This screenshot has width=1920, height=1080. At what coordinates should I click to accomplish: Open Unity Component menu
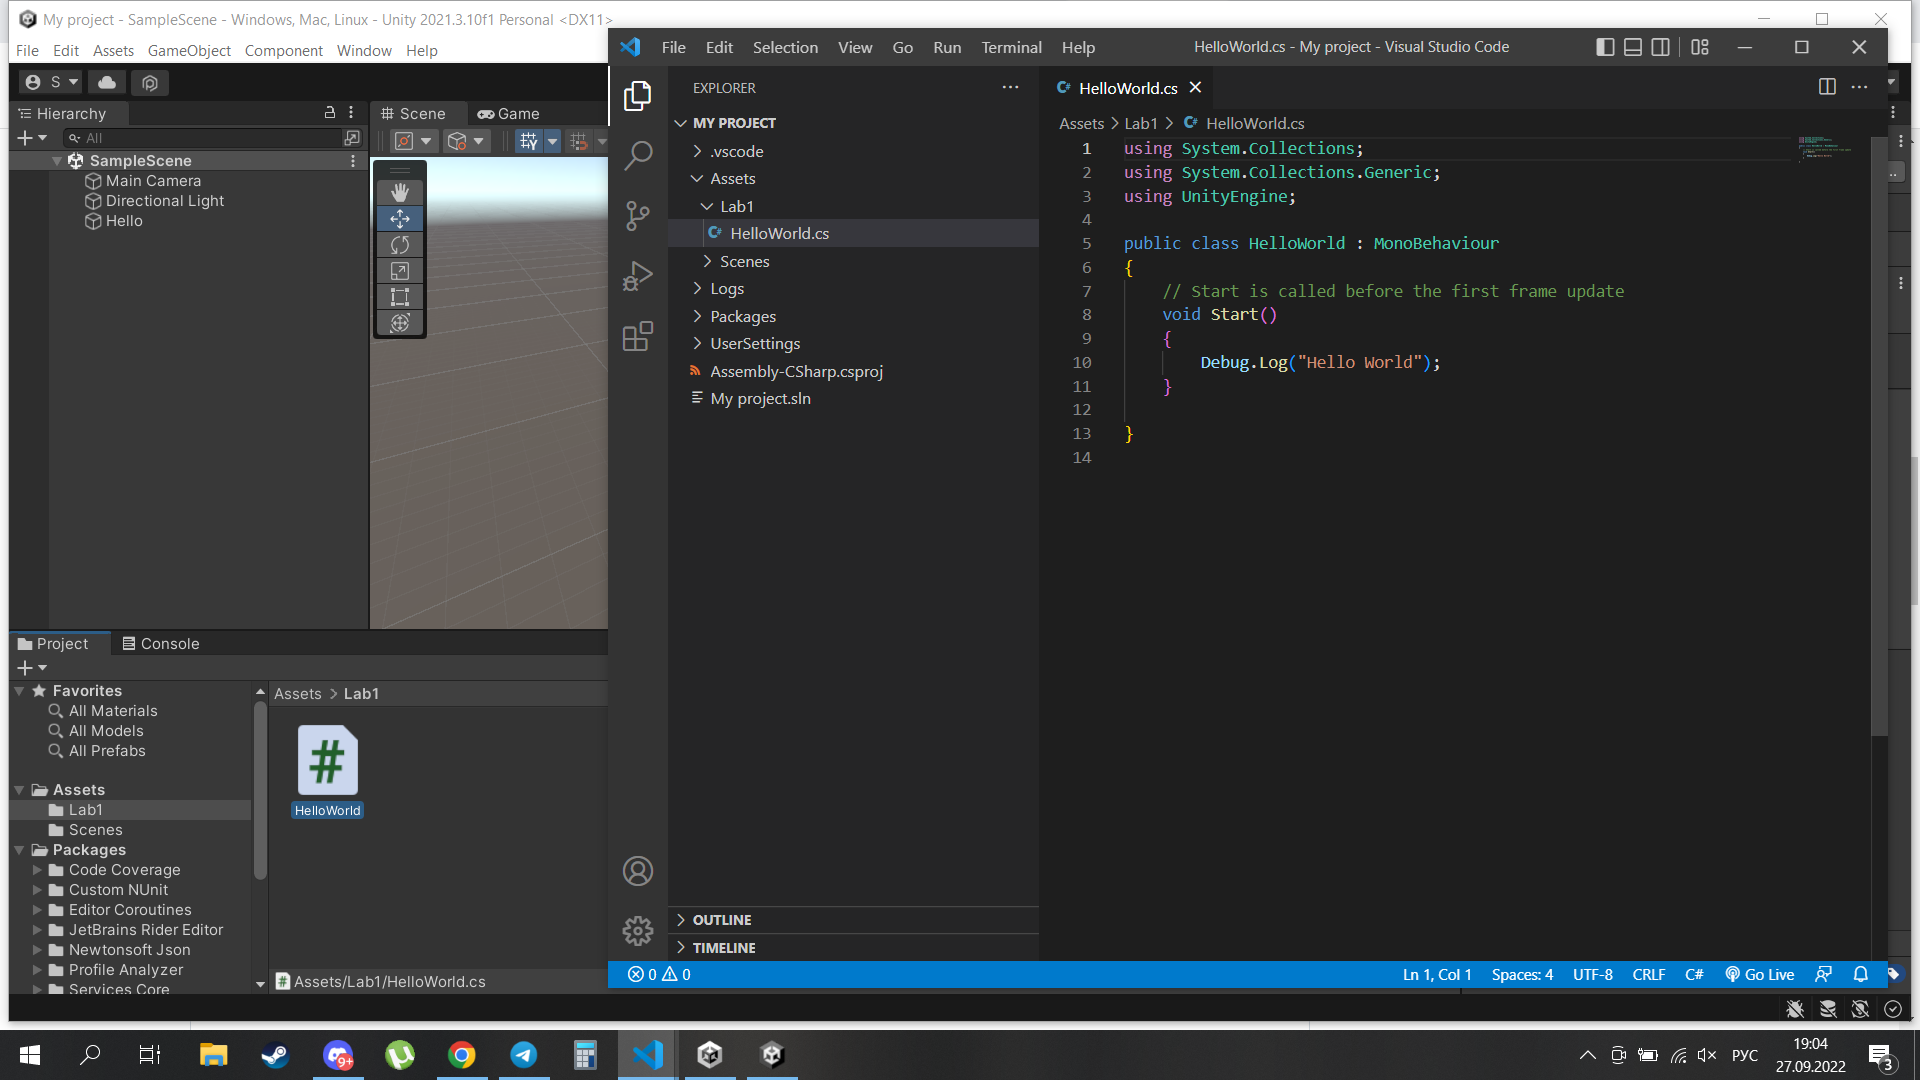point(284,50)
